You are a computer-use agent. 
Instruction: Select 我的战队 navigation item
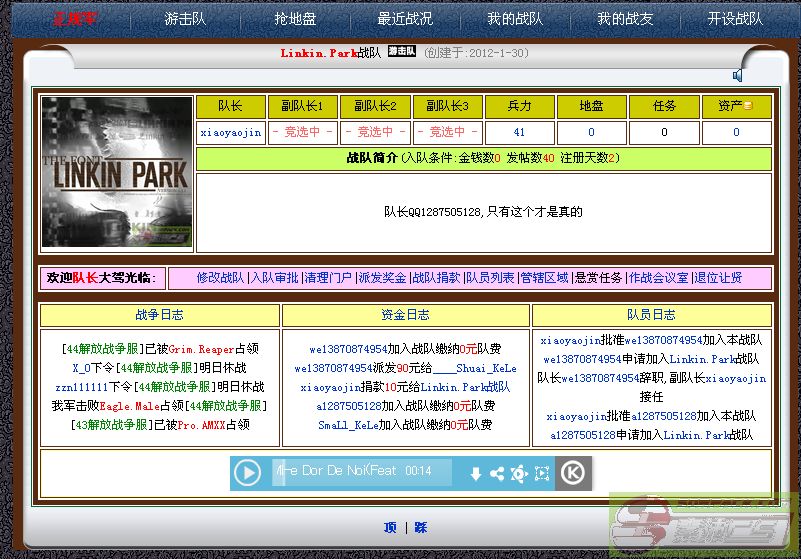click(x=515, y=18)
